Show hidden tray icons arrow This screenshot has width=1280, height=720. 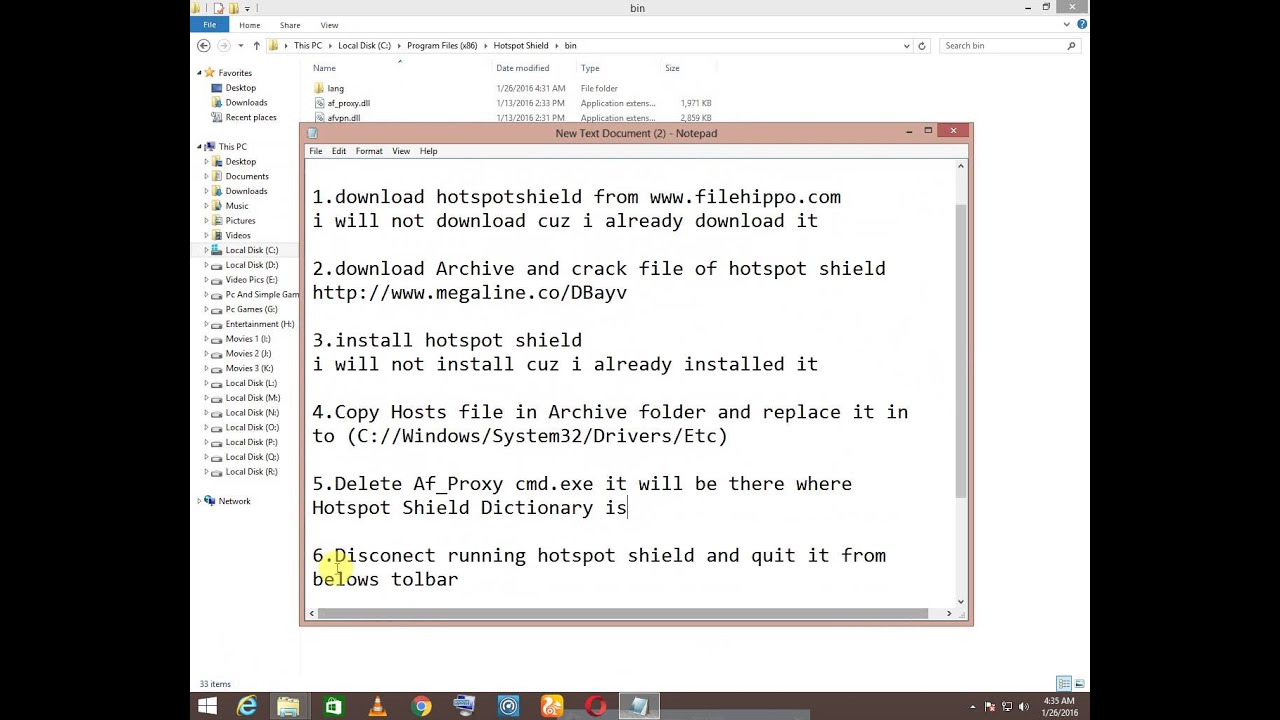click(973, 707)
